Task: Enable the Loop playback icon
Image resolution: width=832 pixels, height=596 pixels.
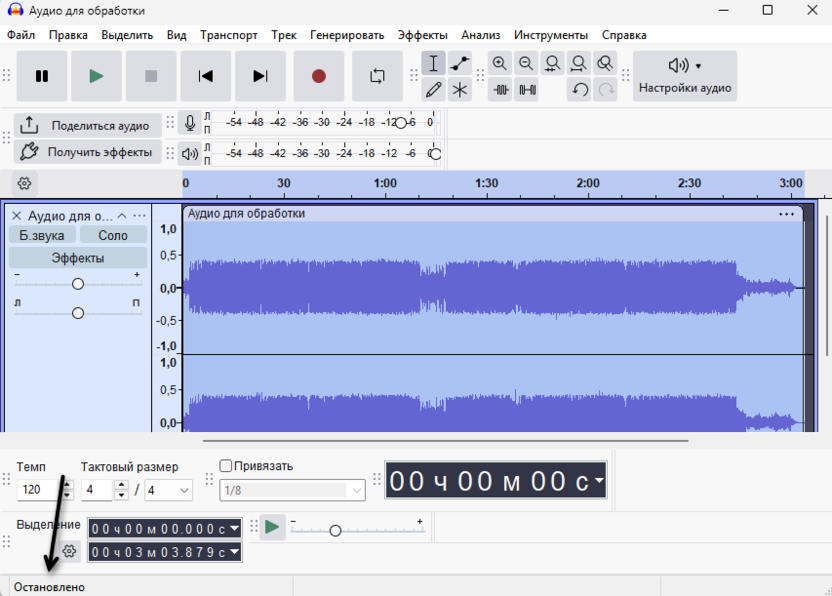Action: (x=377, y=76)
